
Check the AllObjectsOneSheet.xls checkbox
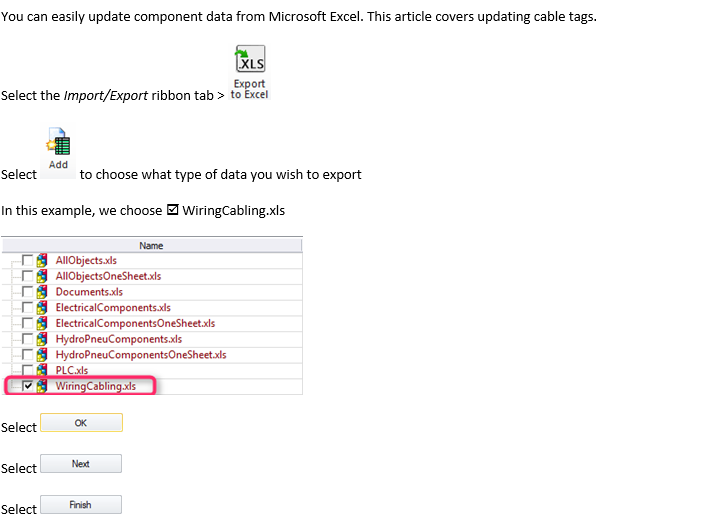point(28,276)
